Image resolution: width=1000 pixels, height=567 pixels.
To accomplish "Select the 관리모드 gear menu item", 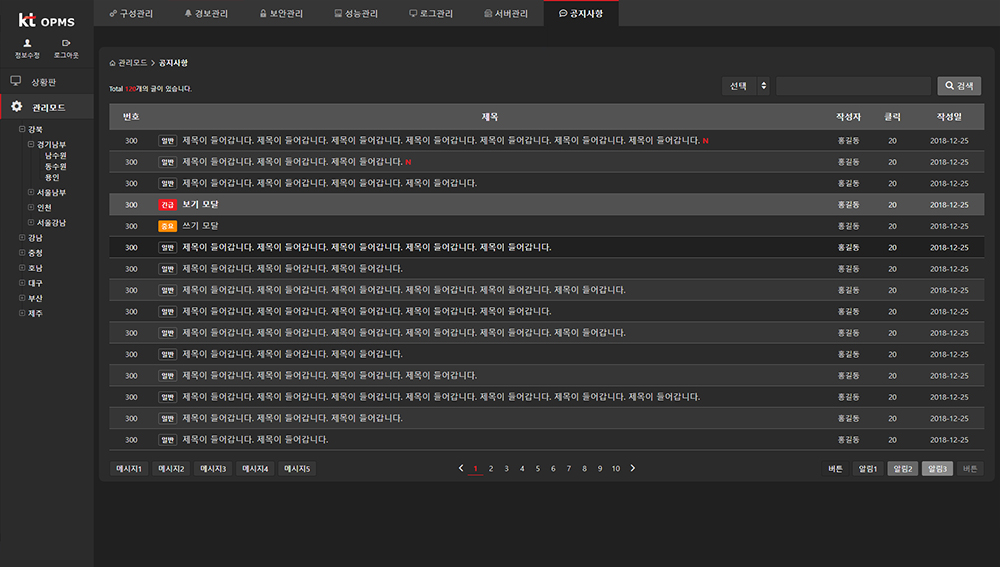I will (x=47, y=107).
